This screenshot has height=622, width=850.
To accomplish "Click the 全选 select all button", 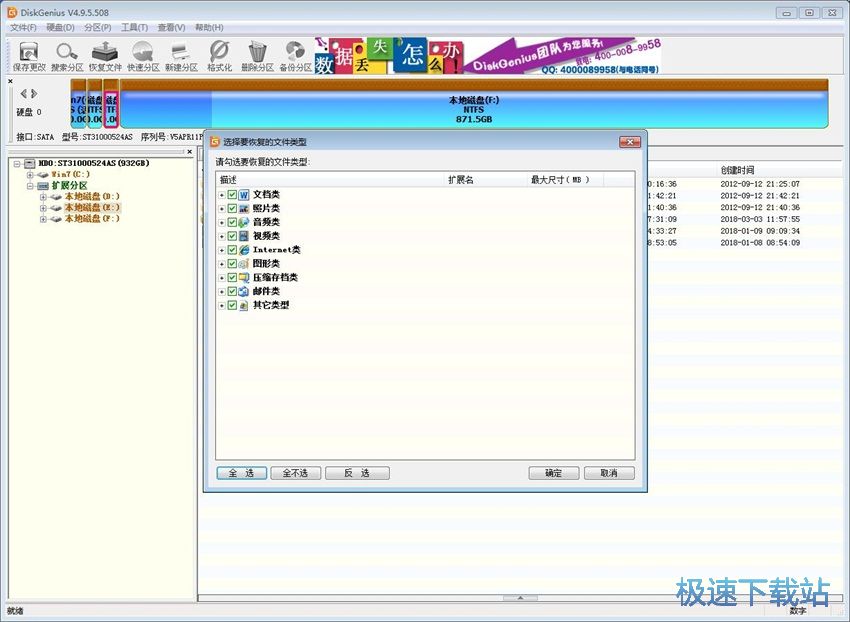I will pos(241,473).
